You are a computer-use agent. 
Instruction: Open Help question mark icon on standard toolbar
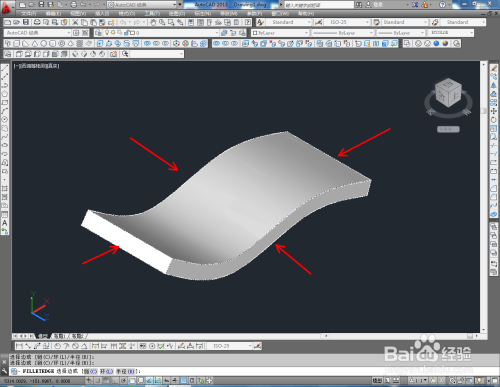(248, 22)
